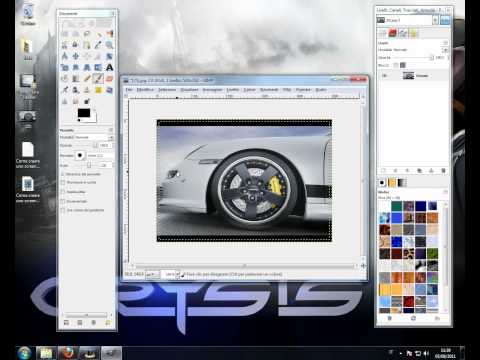Select the Move tool
The image size is (480, 360).
76,56
